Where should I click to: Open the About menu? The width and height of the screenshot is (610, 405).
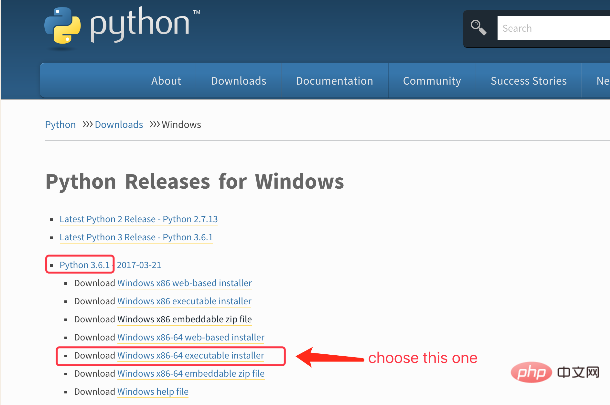(x=166, y=81)
